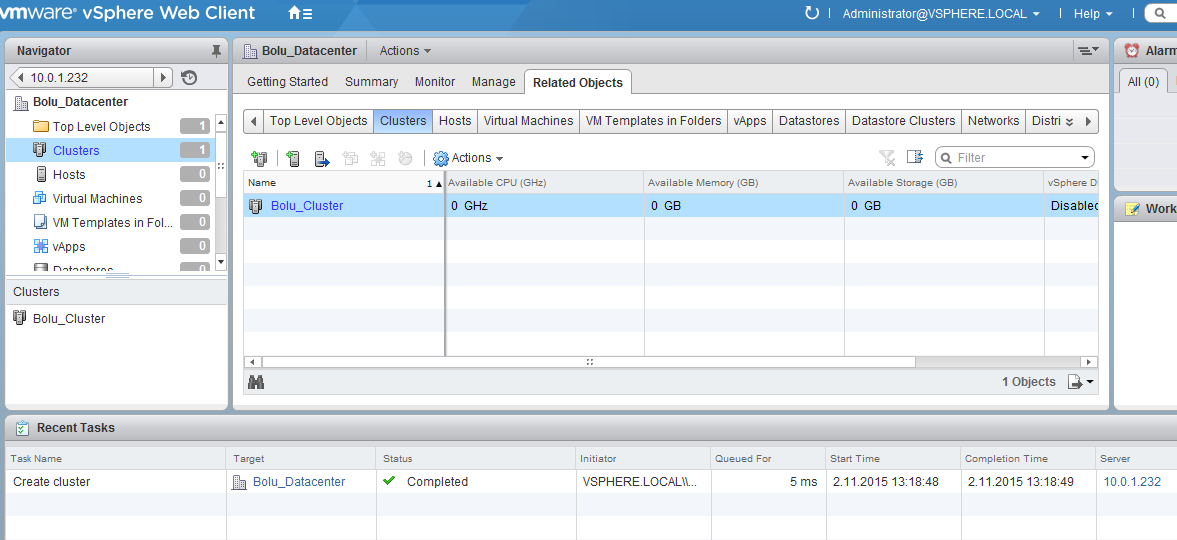The height and width of the screenshot is (540, 1177).
Task: Select the All (0) alarms tab
Action: tap(1143, 82)
